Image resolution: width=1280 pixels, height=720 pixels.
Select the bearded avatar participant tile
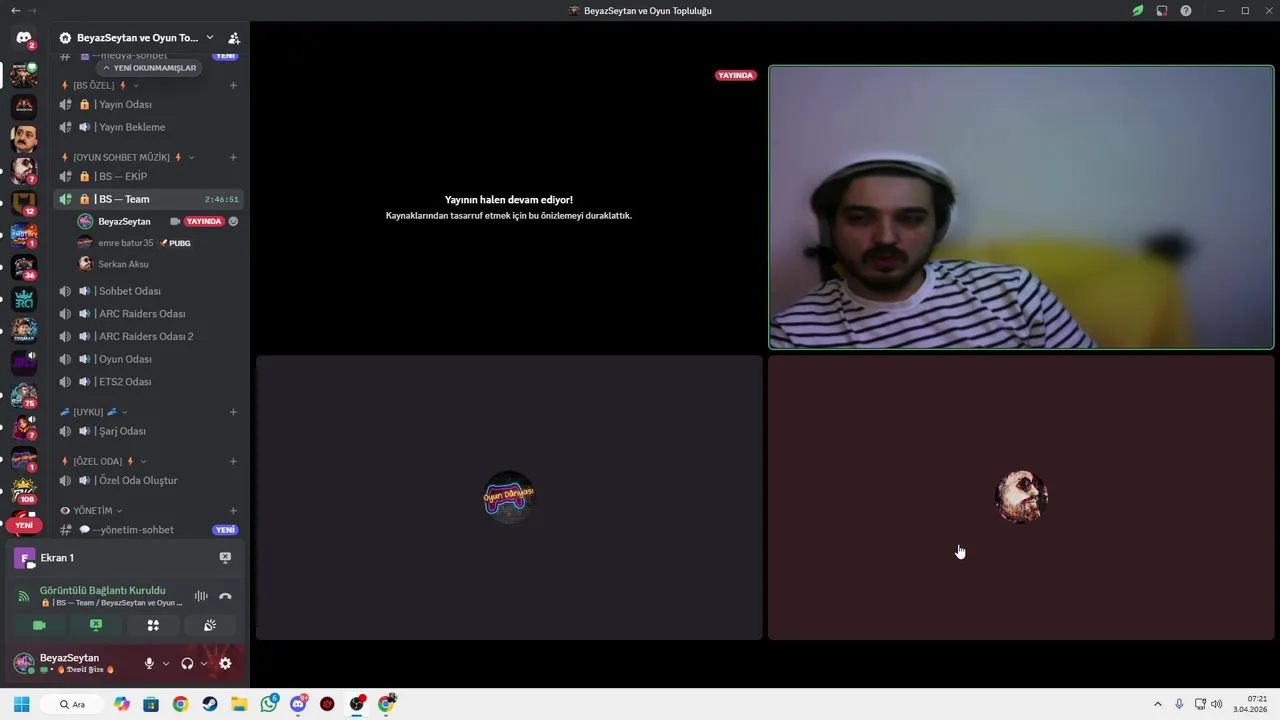pyautogui.click(x=1021, y=497)
